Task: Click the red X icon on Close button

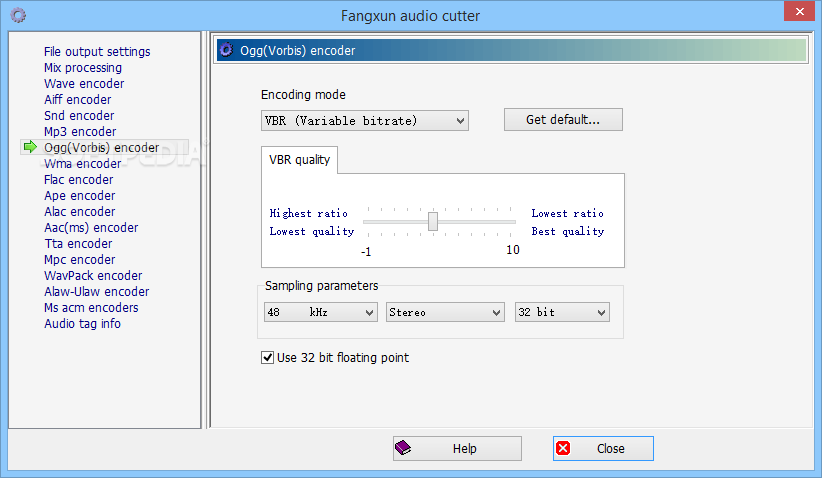Action: (x=563, y=448)
